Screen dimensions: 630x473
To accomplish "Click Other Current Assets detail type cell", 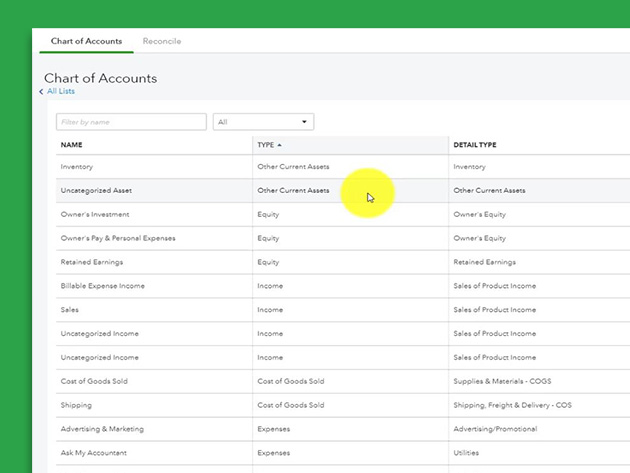I will (x=489, y=190).
